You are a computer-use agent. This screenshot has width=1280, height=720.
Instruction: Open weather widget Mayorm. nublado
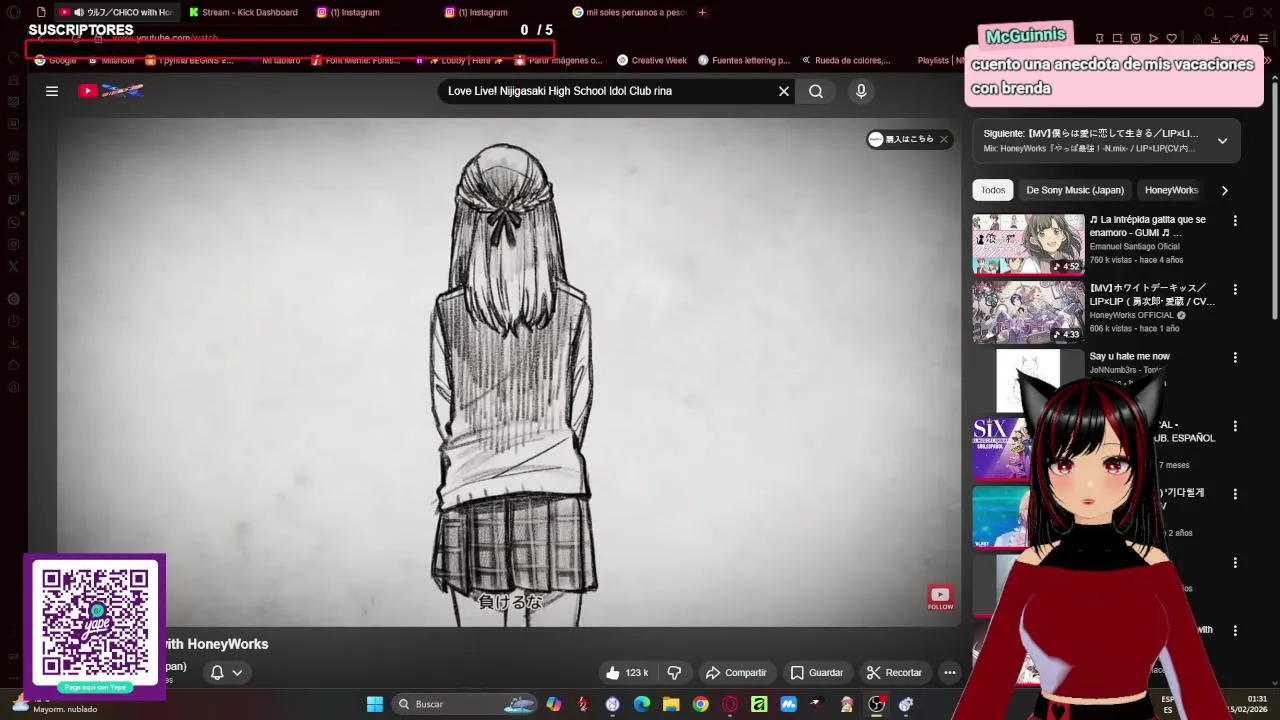tap(56, 704)
